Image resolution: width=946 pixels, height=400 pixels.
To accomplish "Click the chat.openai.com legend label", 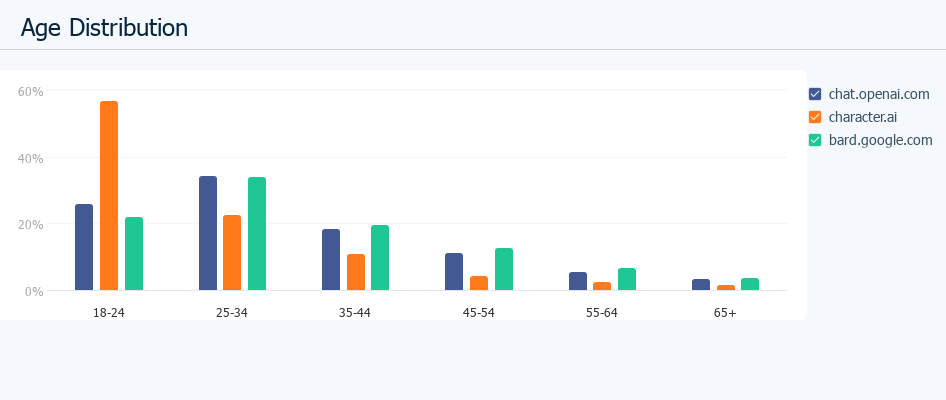I will 879,94.
